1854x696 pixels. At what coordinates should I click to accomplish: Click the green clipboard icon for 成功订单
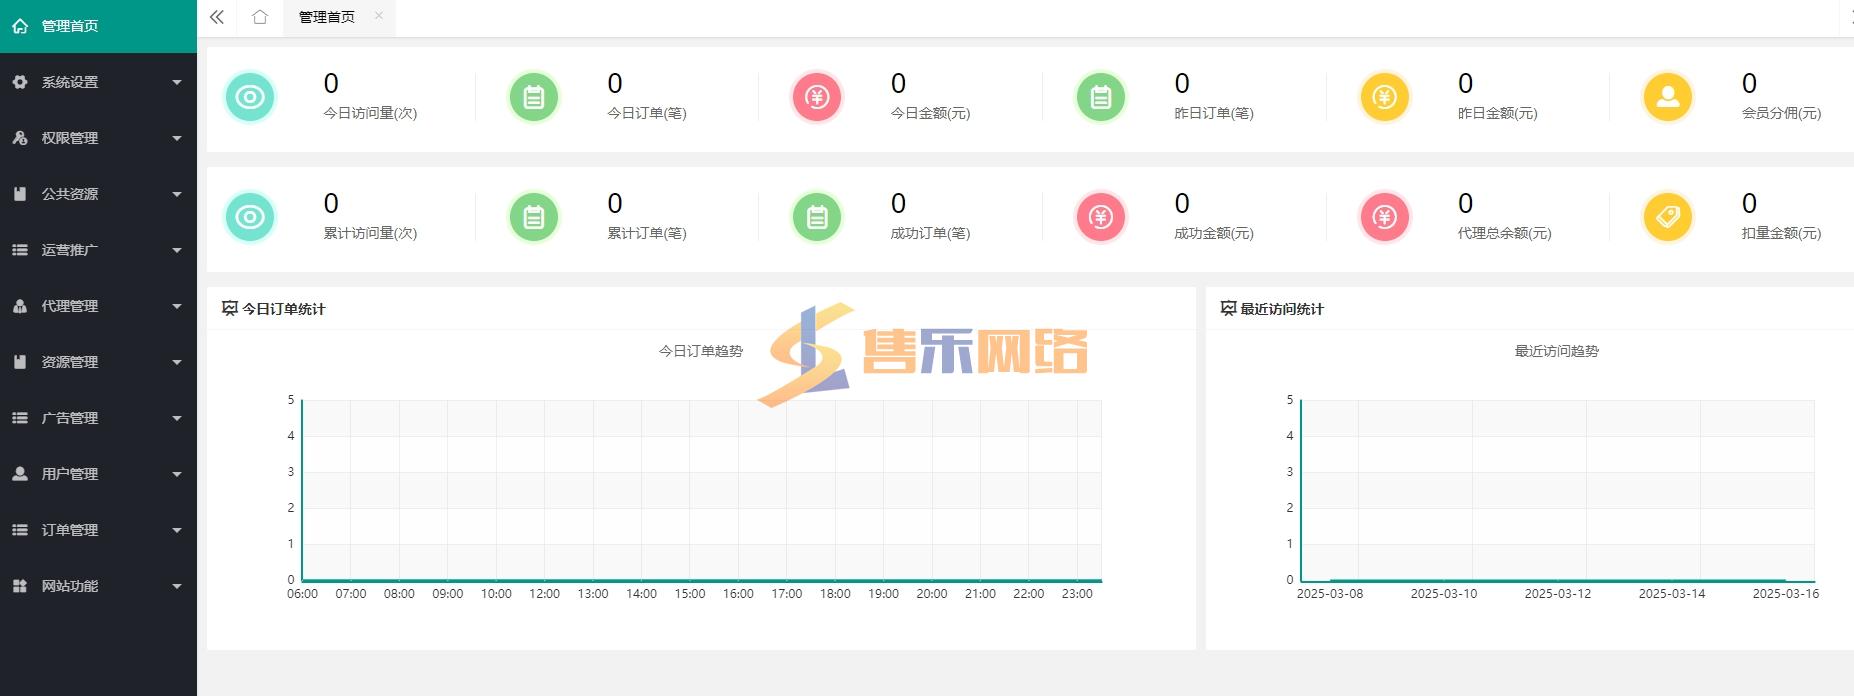coord(817,217)
